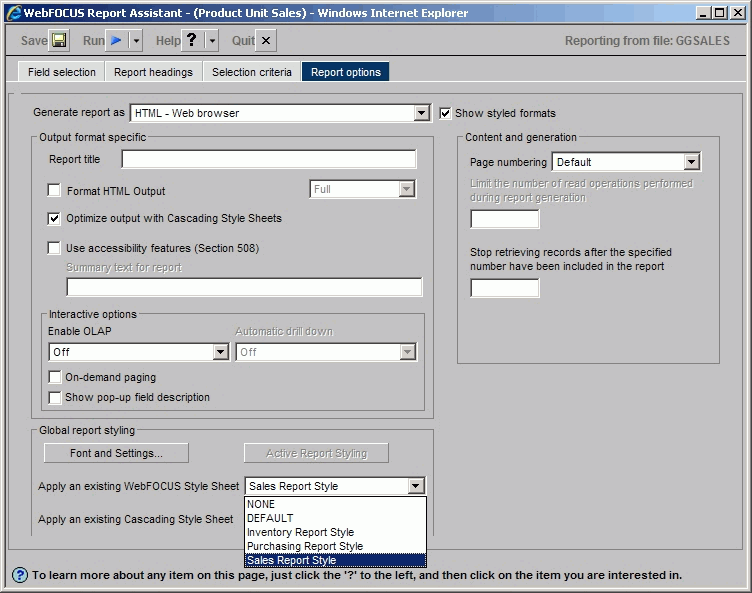Click the Save floppy disk icon
The width and height of the screenshot is (752, 593).
click(59, 40)
